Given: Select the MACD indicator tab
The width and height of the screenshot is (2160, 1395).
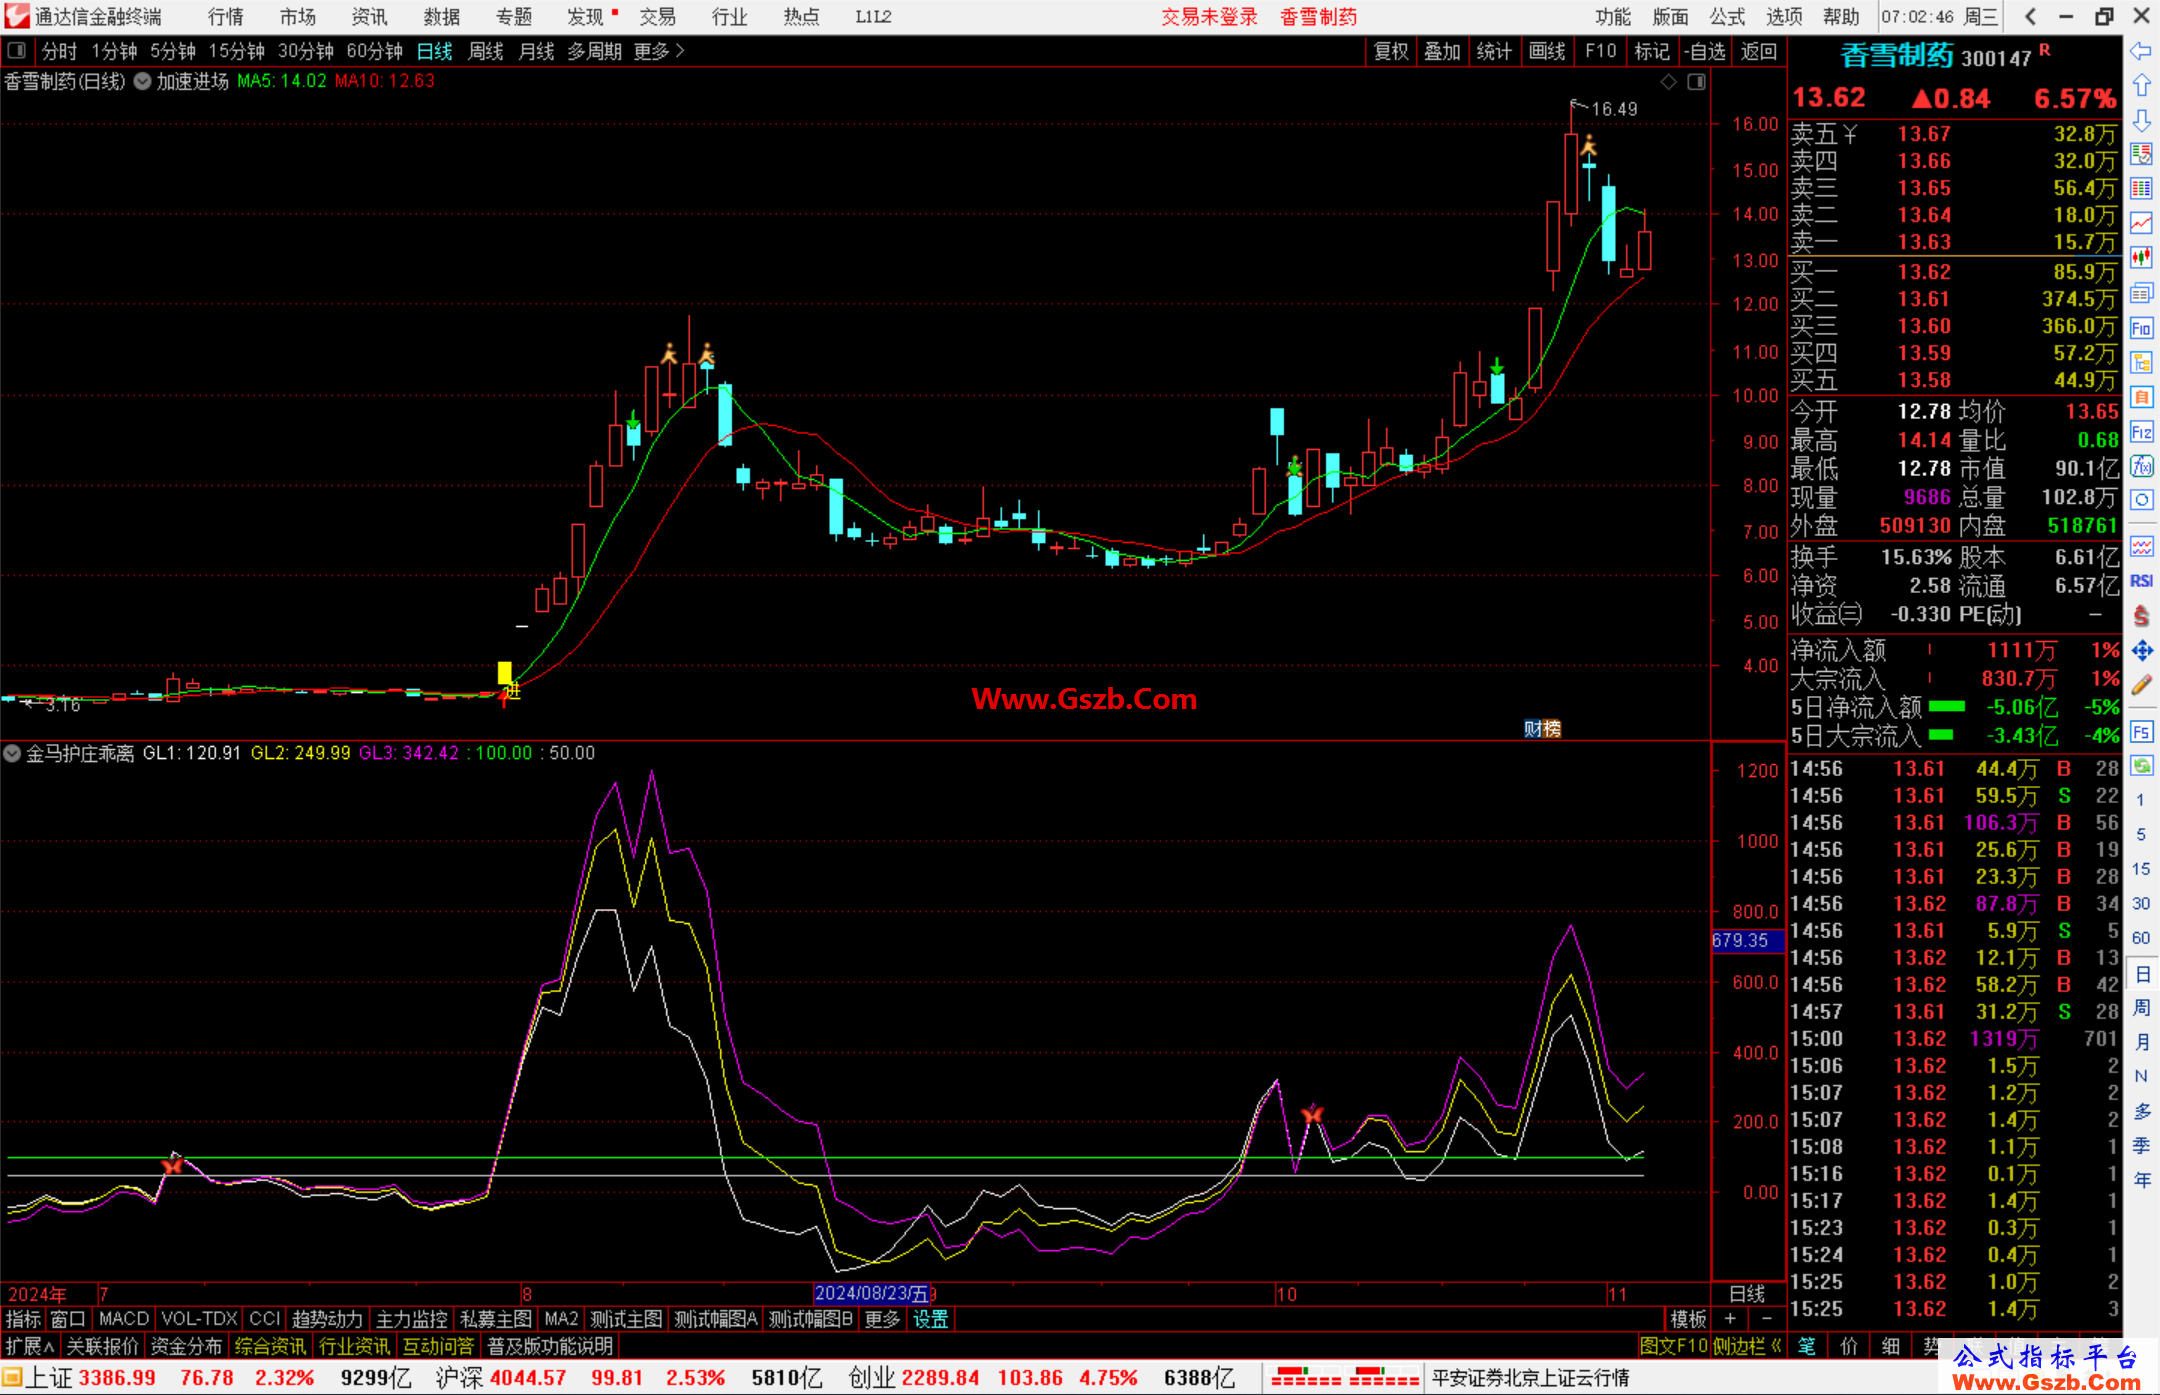Looking at the screenshot, I should coord(123,1319).
